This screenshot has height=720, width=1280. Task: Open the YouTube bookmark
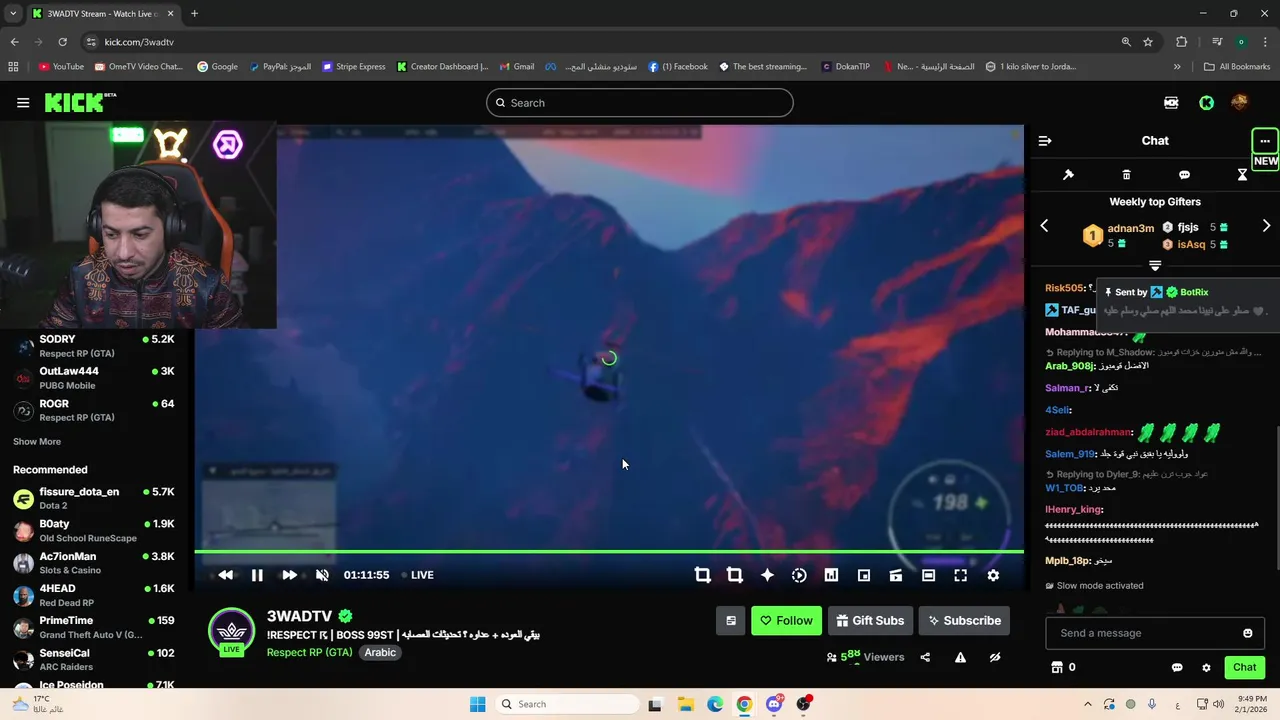[x=61, y=67]
